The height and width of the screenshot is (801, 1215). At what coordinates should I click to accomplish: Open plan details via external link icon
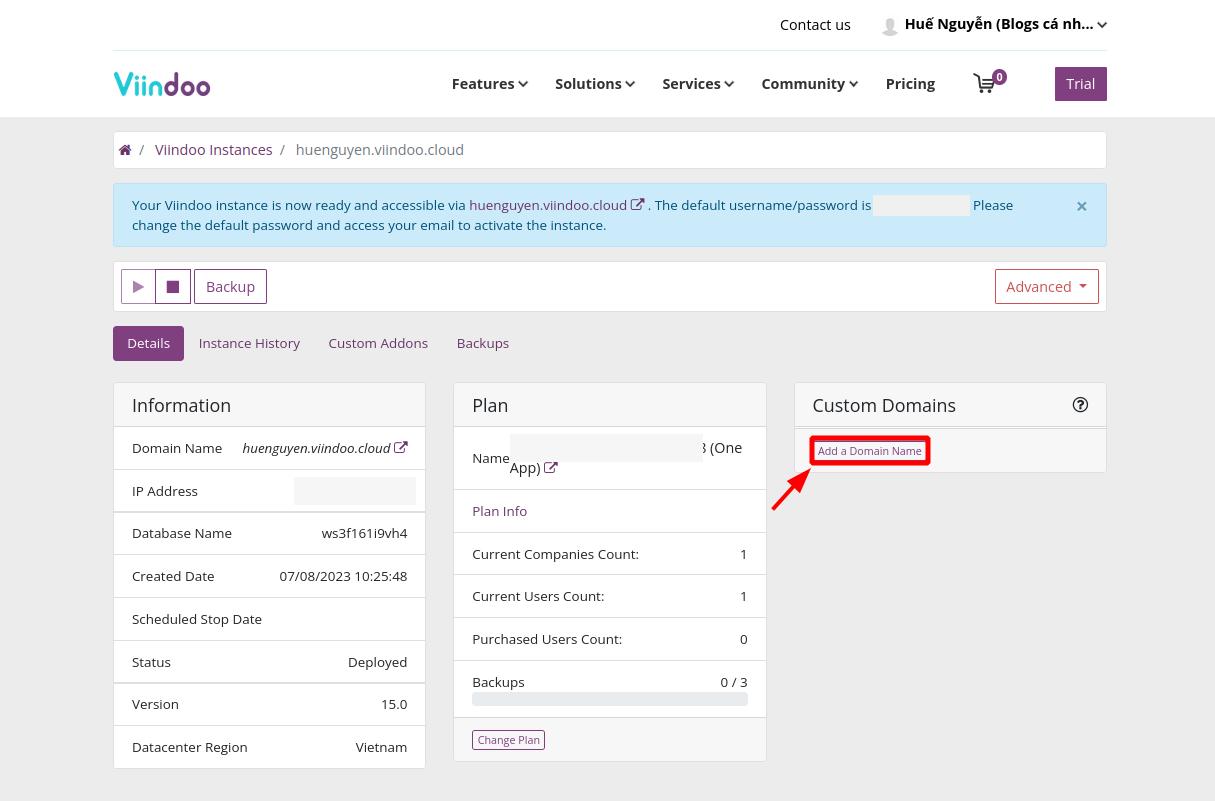(551, 467)
